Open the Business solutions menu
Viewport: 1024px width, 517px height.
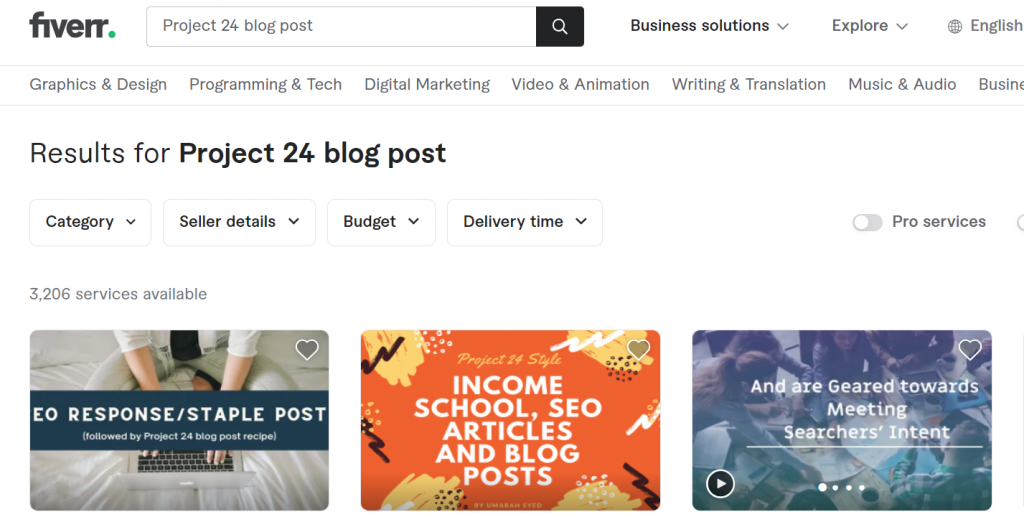(x=709, y=26)
